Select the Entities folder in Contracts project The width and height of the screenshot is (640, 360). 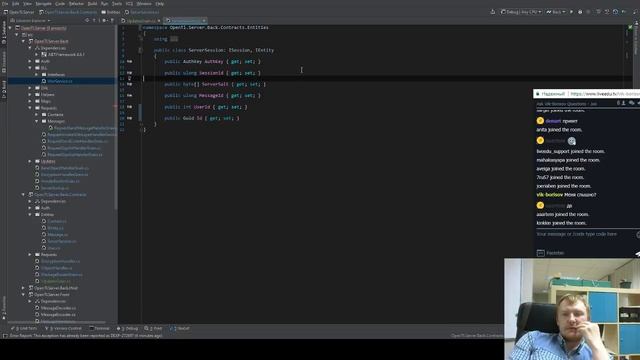[47, 215]
